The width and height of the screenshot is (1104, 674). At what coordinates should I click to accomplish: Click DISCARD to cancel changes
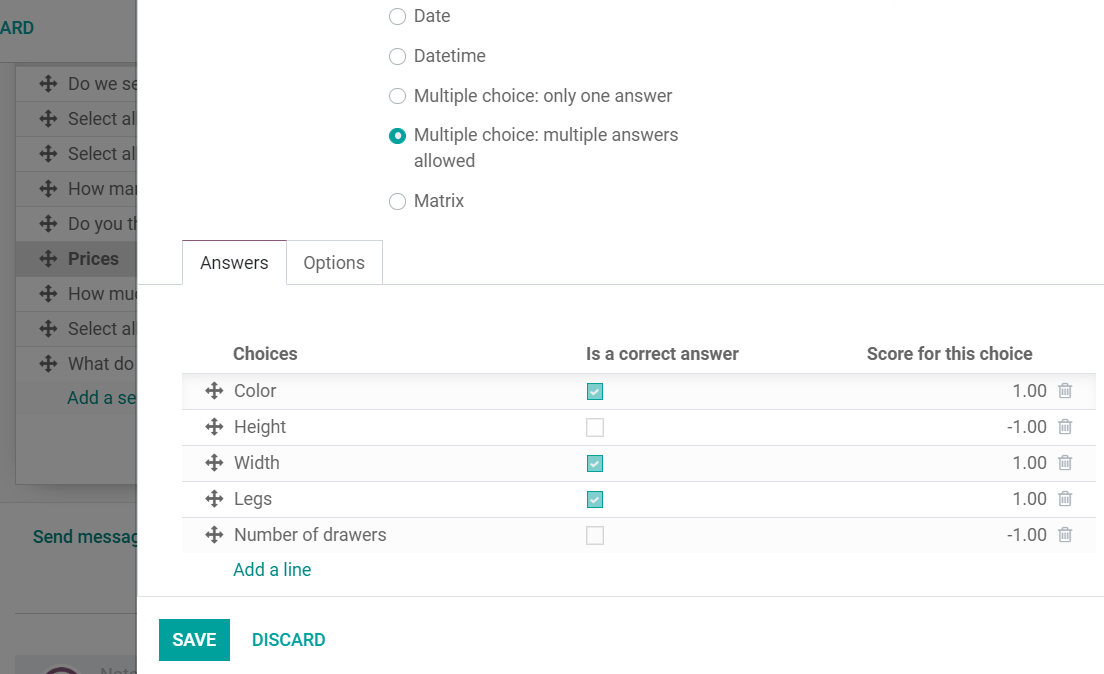[288, 640]
